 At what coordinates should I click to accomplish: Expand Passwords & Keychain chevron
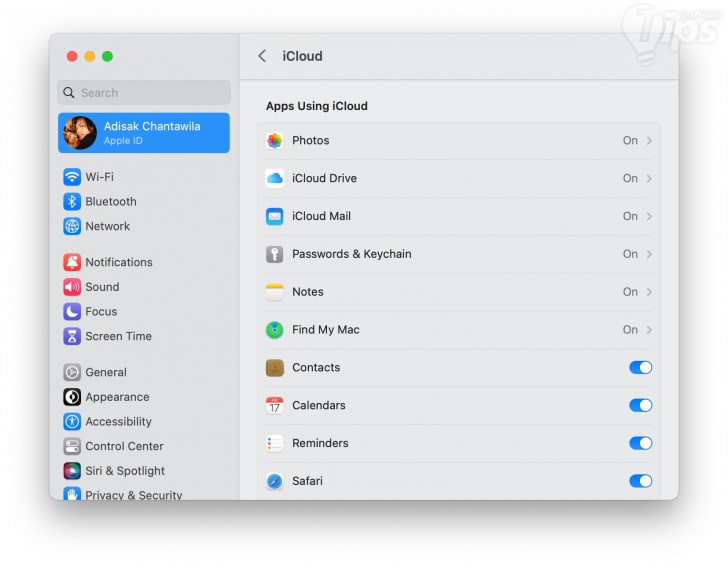pyautogui.click(x=649, y=254)
